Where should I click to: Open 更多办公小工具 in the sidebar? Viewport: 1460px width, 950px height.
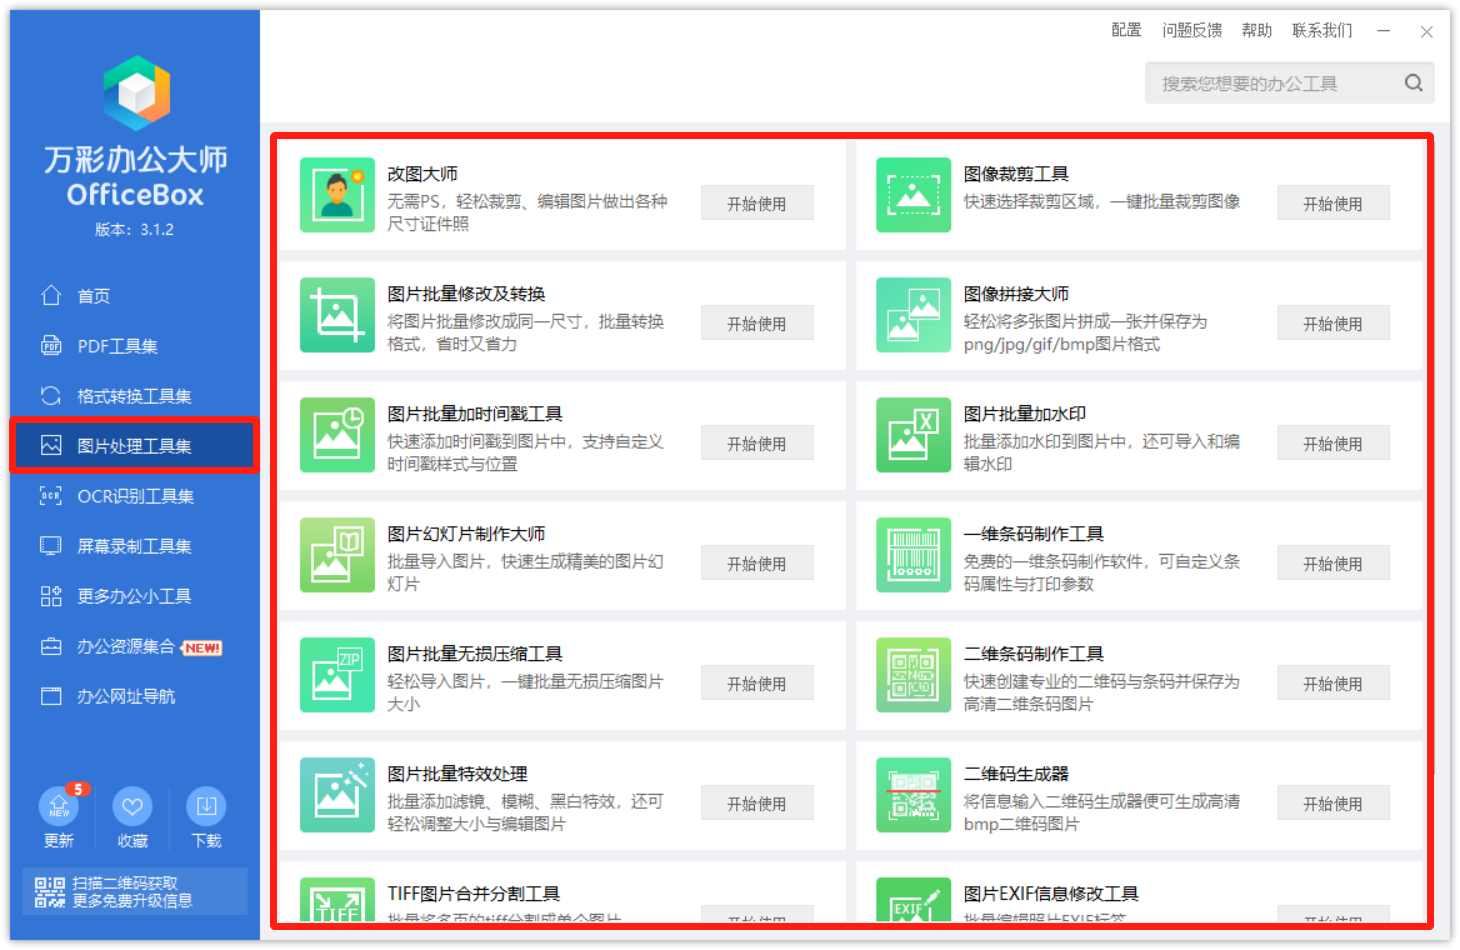point(134,596)
